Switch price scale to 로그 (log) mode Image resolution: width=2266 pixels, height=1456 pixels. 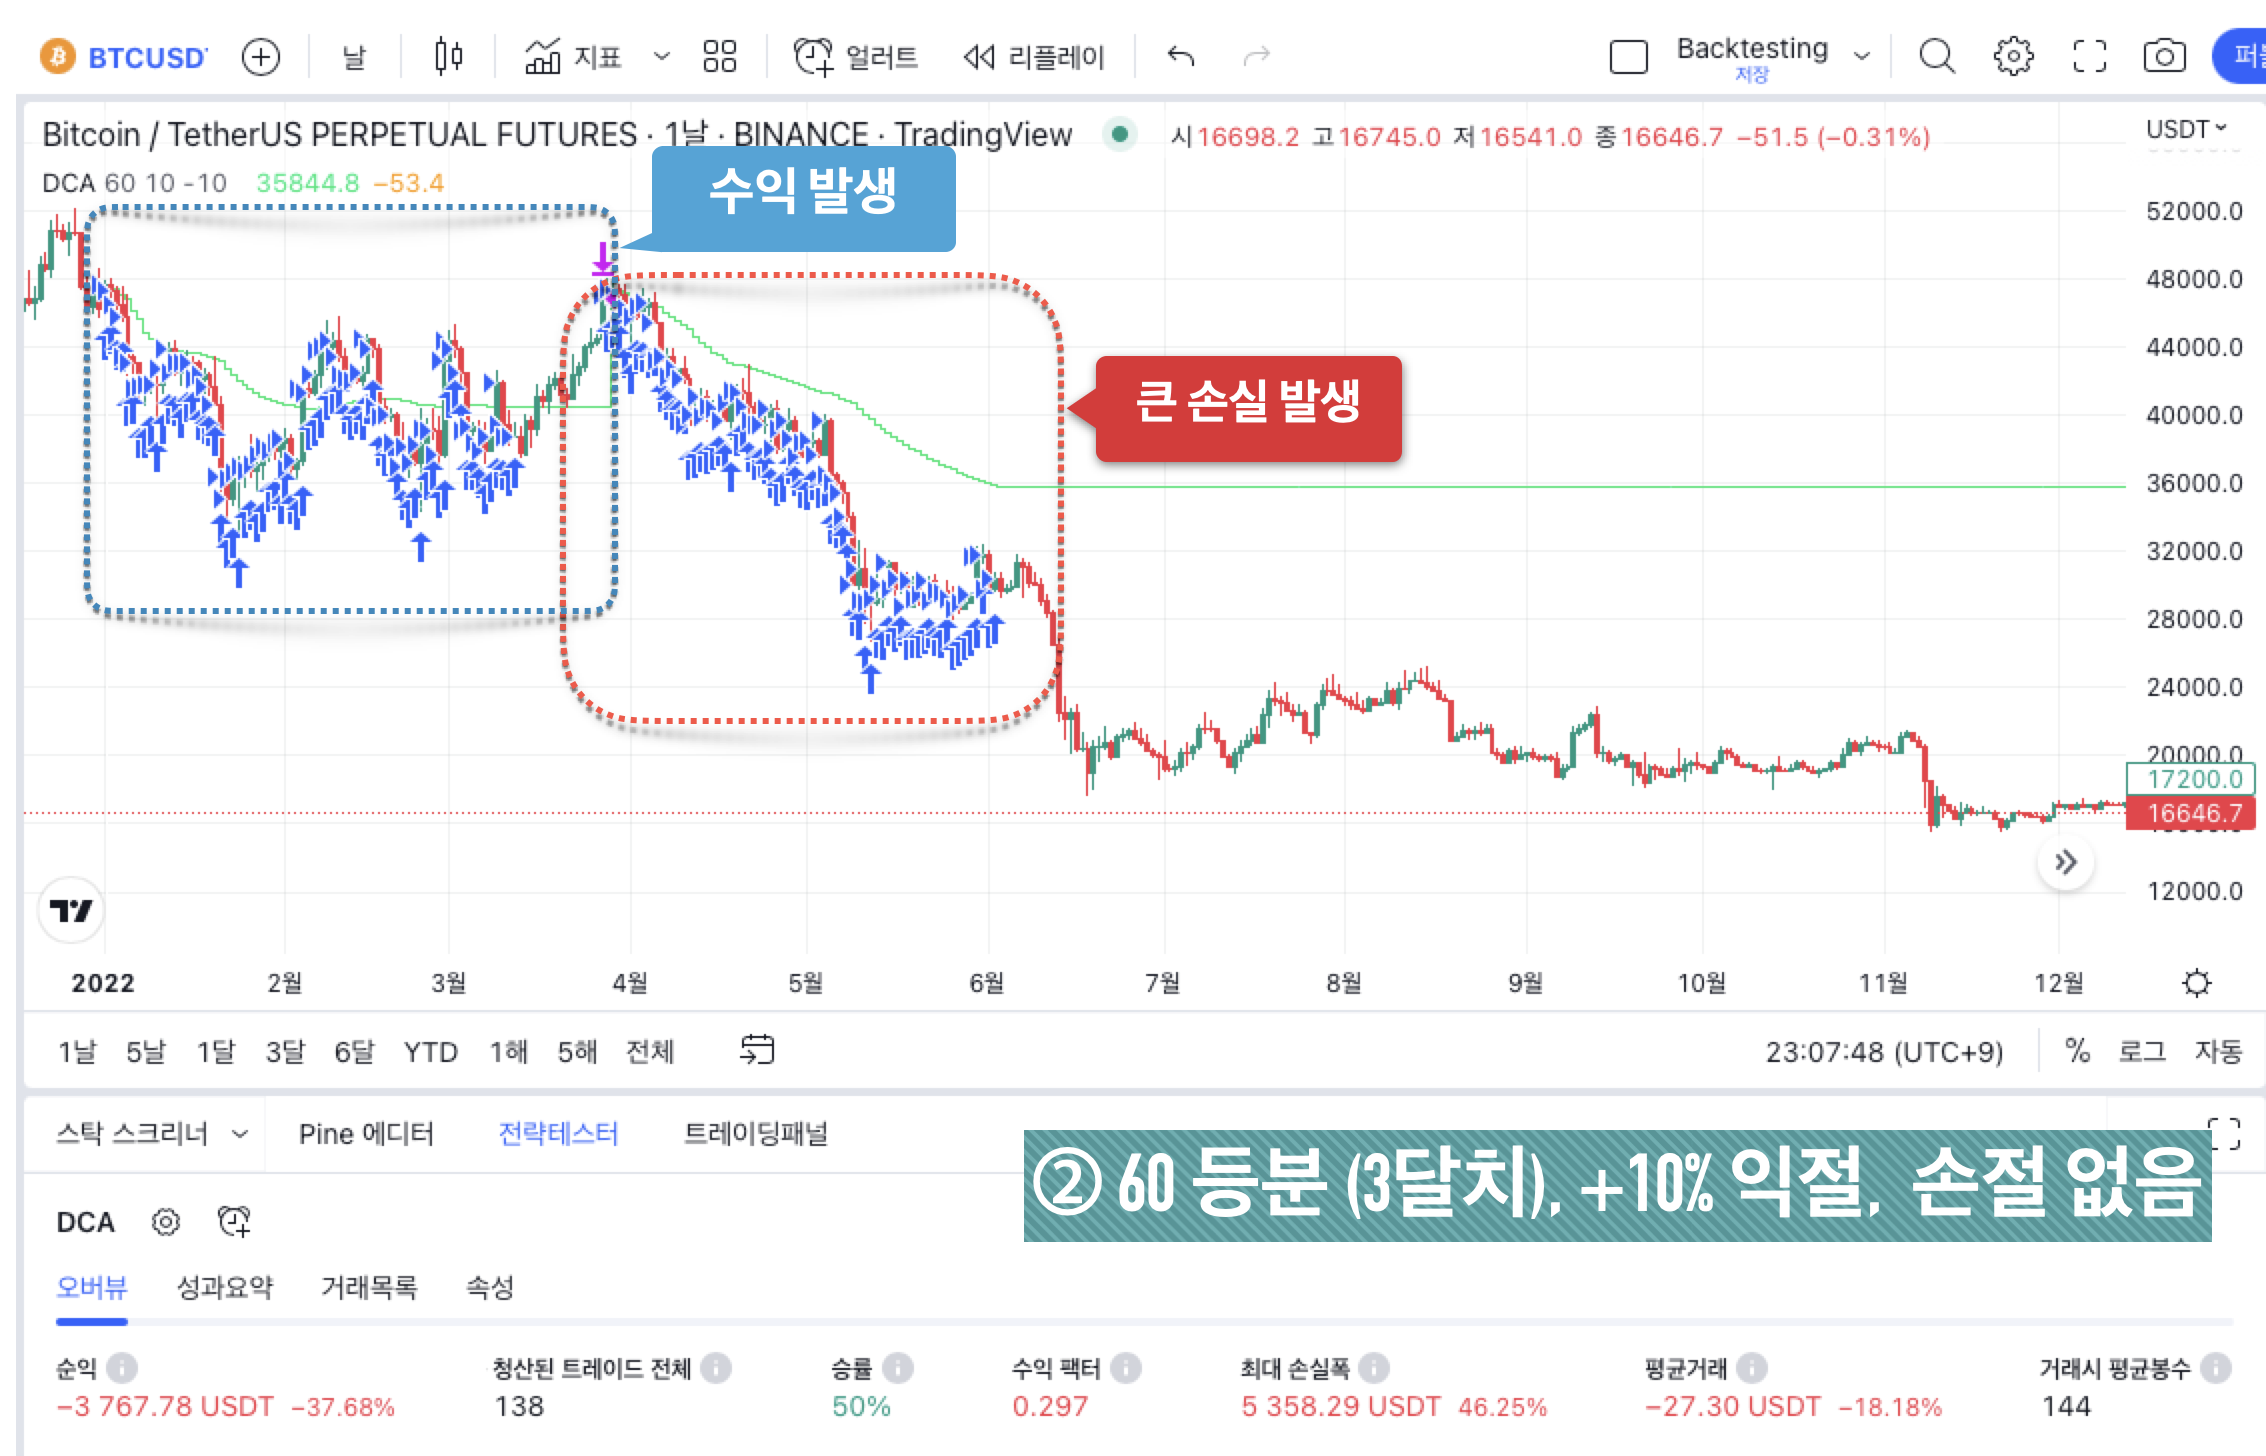pos(2144,1051)
